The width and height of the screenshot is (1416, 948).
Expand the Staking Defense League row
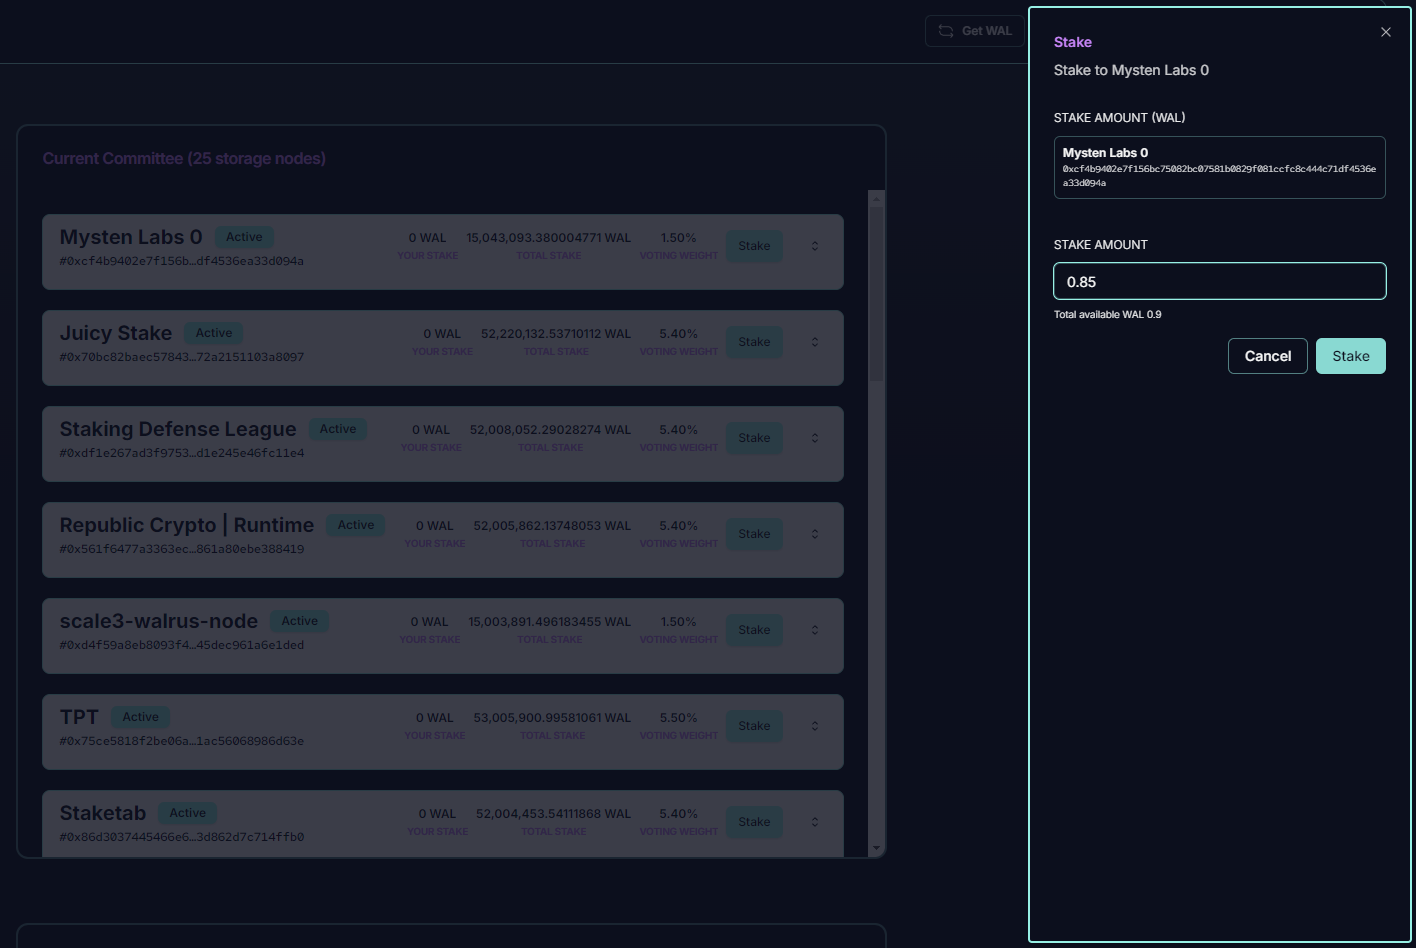click(815, 438)
